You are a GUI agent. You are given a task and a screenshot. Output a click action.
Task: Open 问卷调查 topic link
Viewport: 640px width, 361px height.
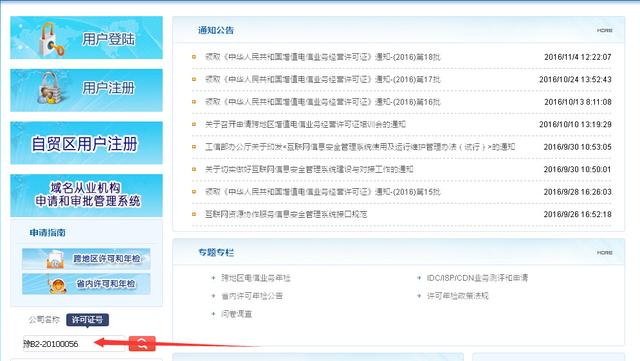coord(236,314)
